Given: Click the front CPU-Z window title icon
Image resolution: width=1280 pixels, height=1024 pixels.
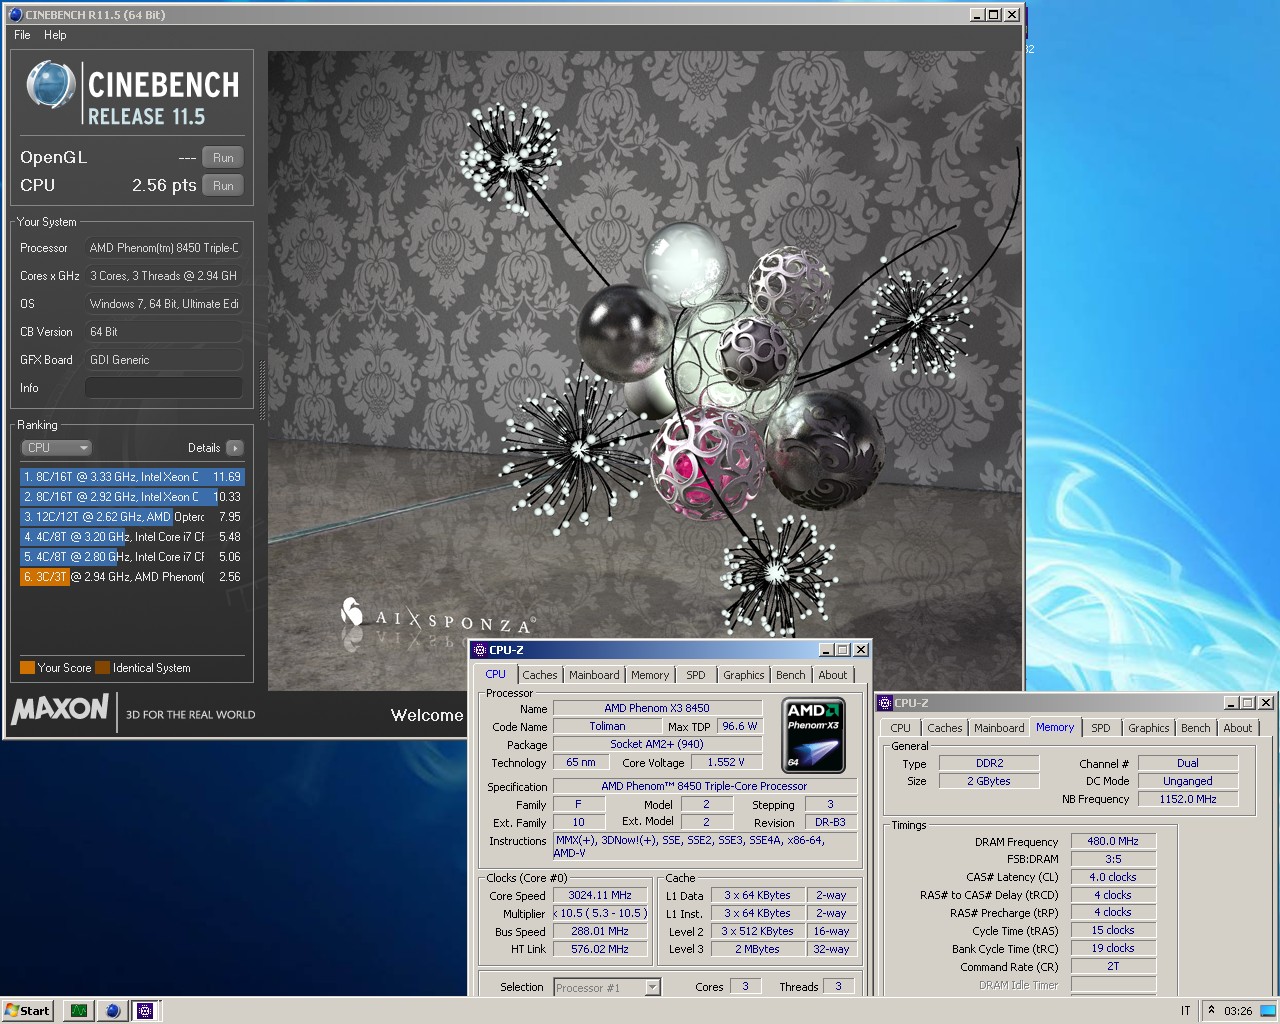Looking at the screenshot, I should 479,650.
